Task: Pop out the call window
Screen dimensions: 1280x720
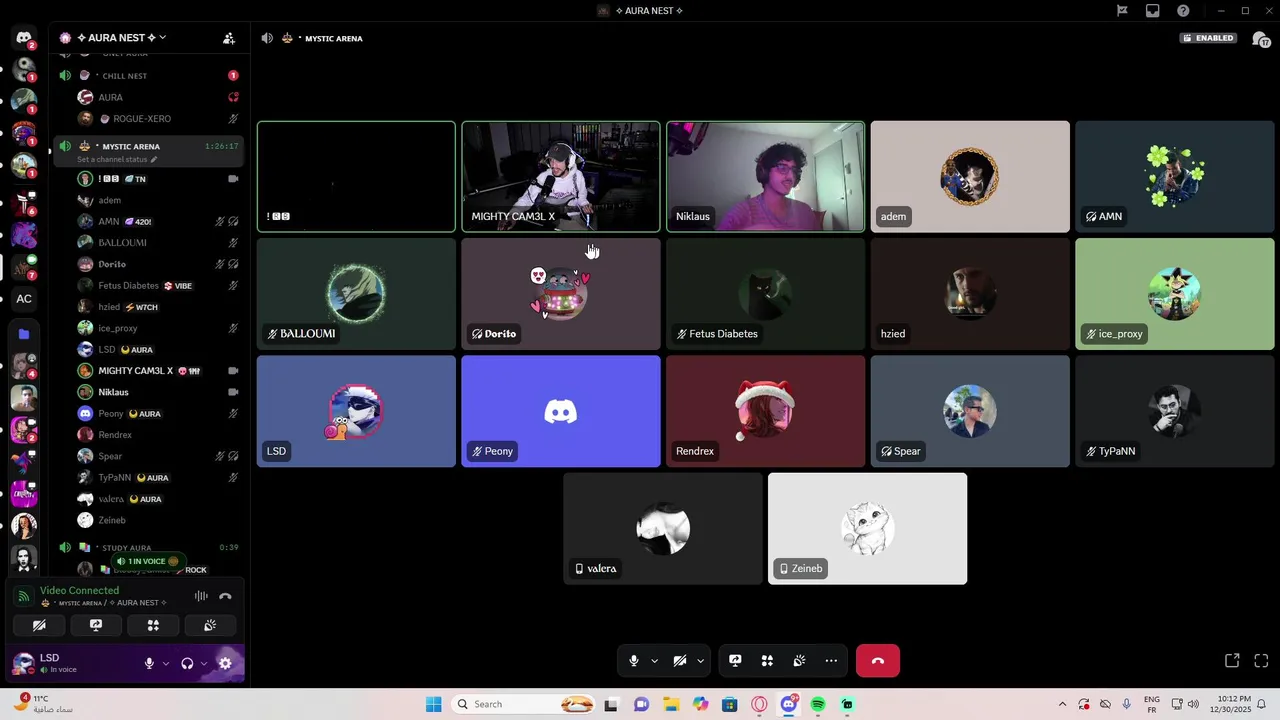Action: pyautogui.click(x=1232, y=661)
